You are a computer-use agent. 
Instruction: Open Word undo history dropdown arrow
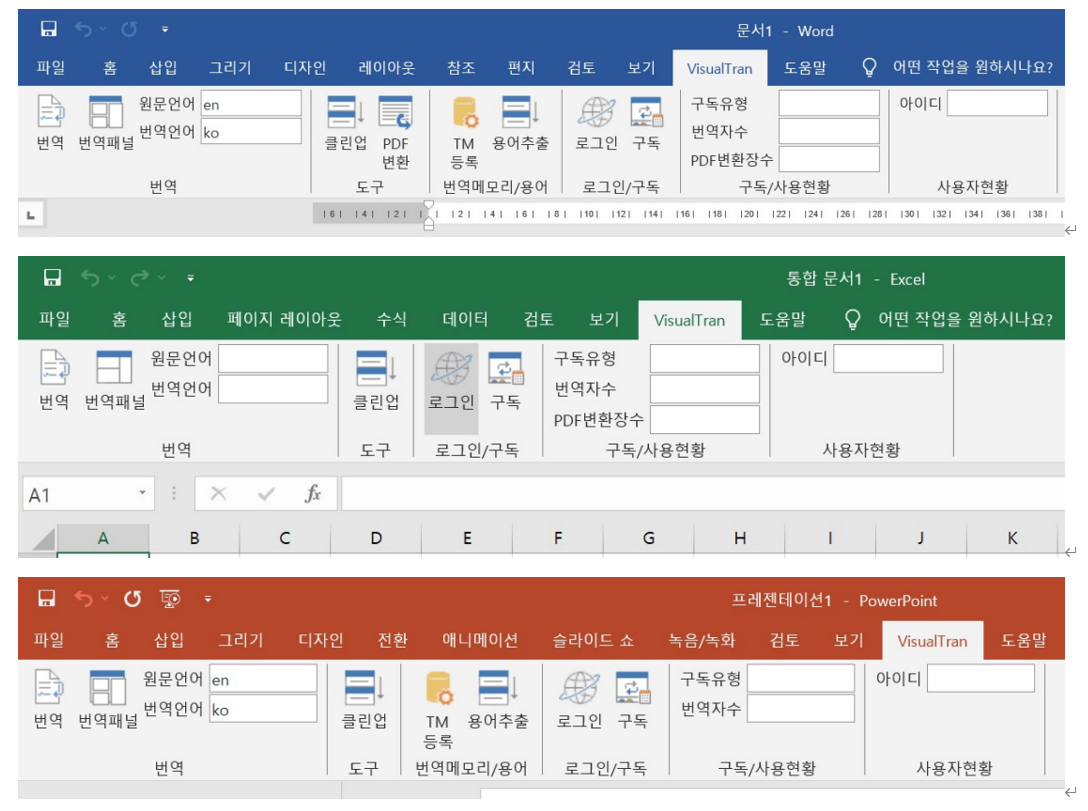[103, 29]
